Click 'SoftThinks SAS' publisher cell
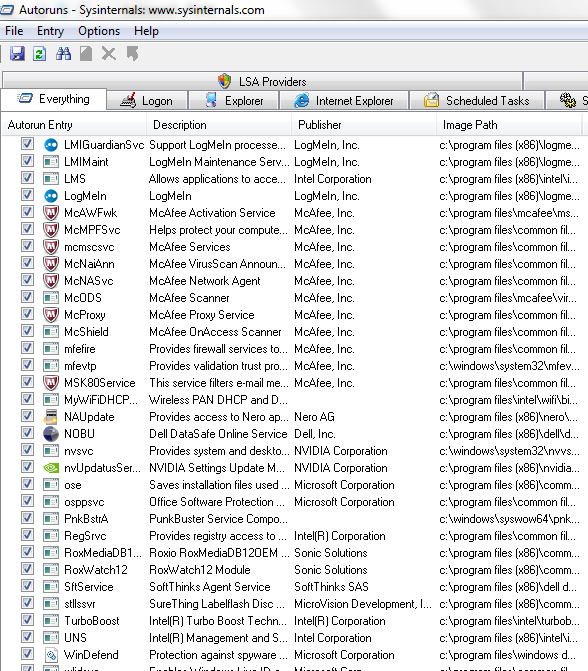 (331, 587)
